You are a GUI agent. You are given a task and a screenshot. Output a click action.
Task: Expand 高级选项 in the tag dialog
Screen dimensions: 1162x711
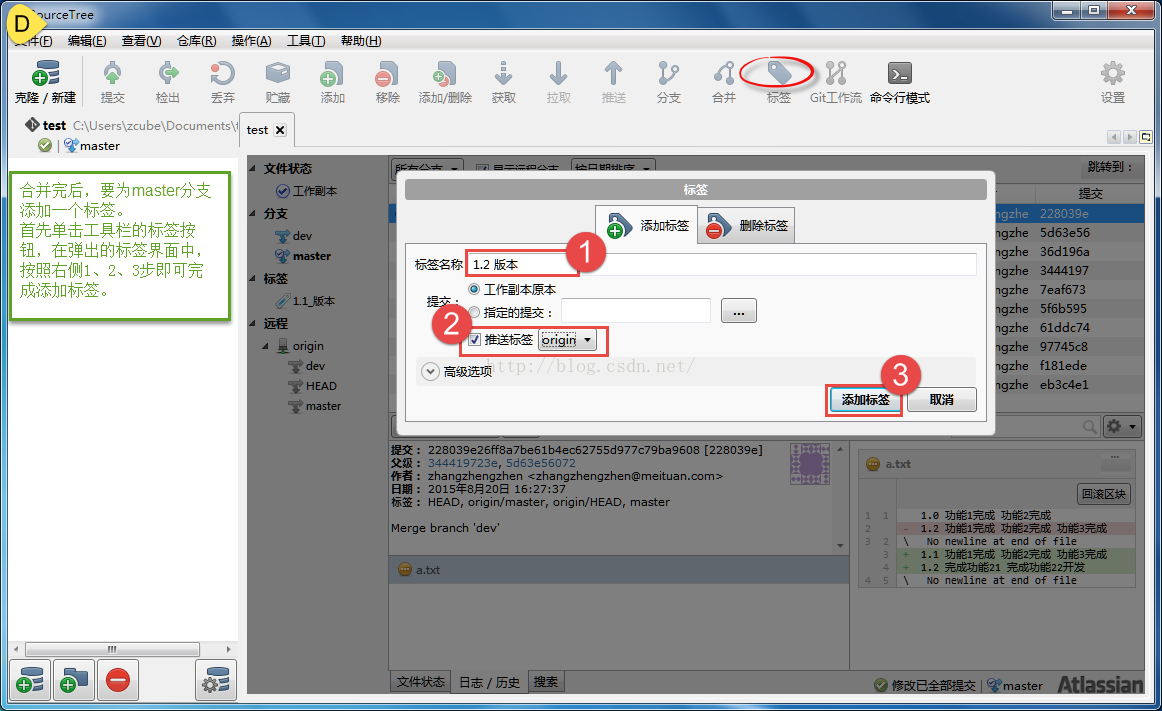(430, 371)
